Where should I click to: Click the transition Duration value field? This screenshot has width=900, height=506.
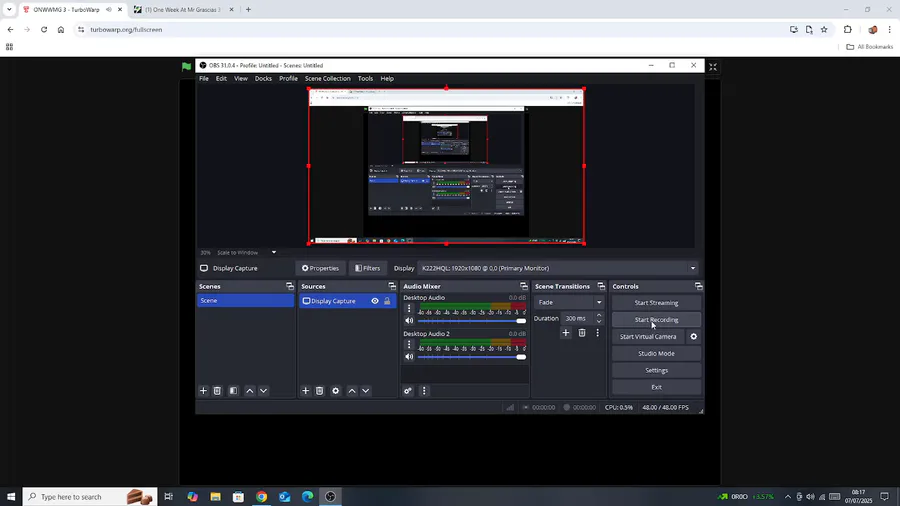click(577, 318)
